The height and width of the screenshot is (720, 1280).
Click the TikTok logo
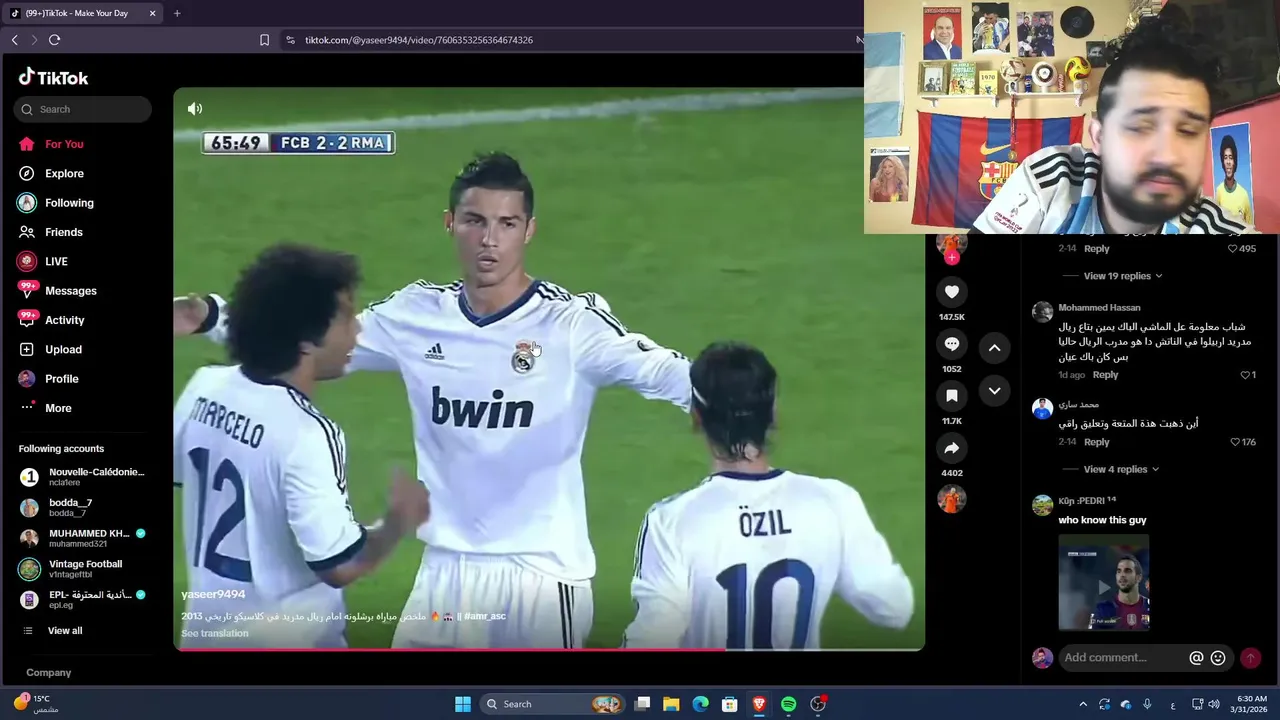53,77
